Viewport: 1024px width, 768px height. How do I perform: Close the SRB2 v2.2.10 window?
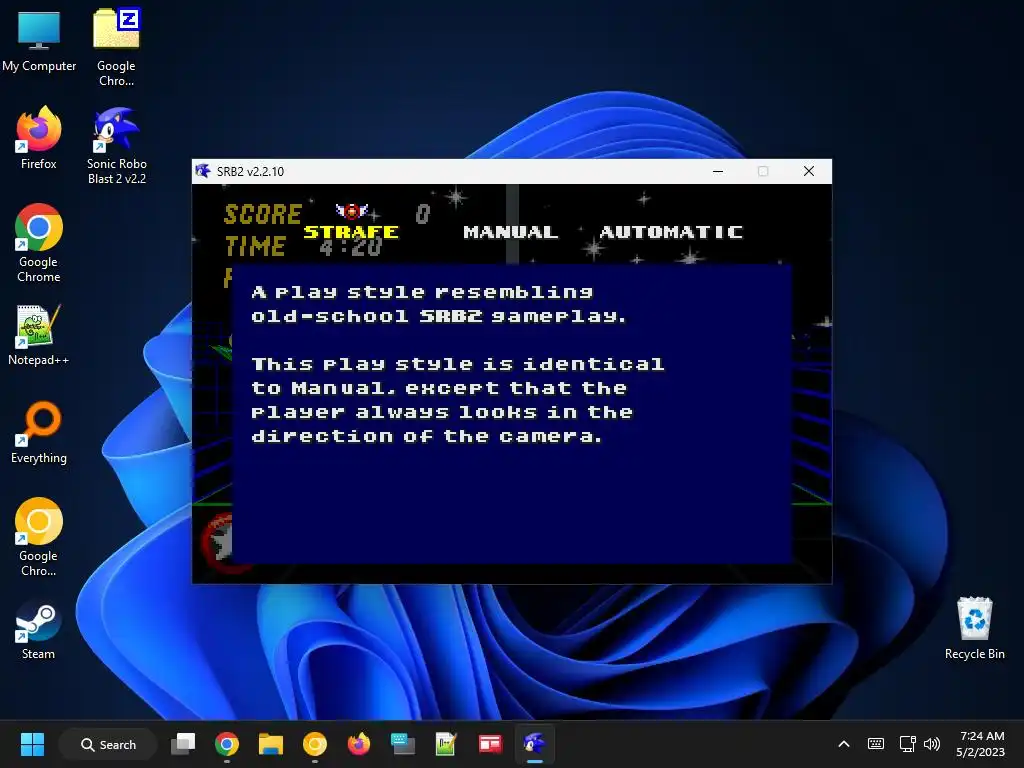coord(808,171)
